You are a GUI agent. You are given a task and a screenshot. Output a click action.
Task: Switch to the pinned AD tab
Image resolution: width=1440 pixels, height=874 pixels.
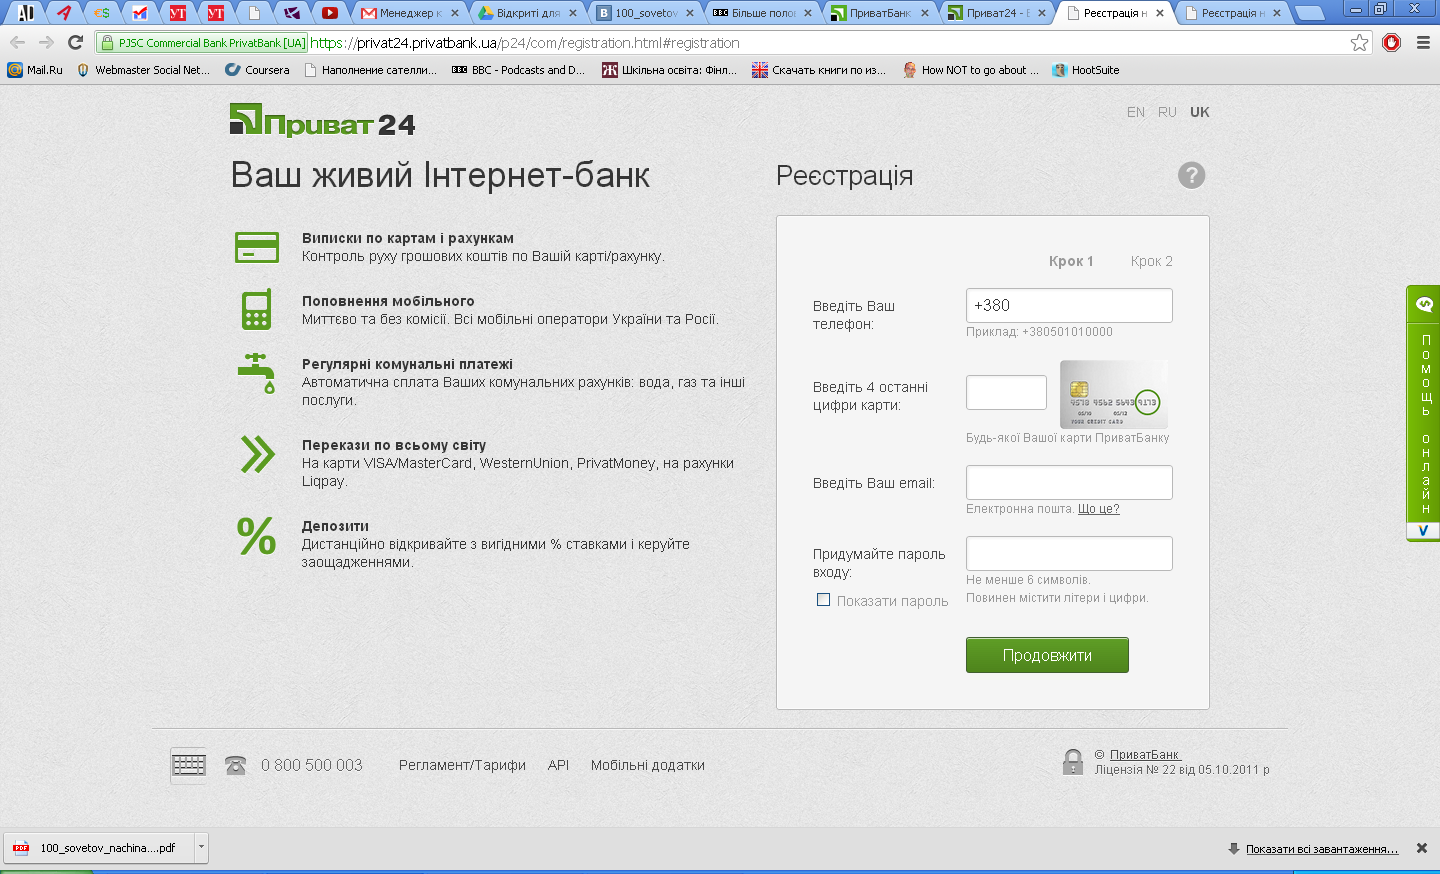coord(26,13)
